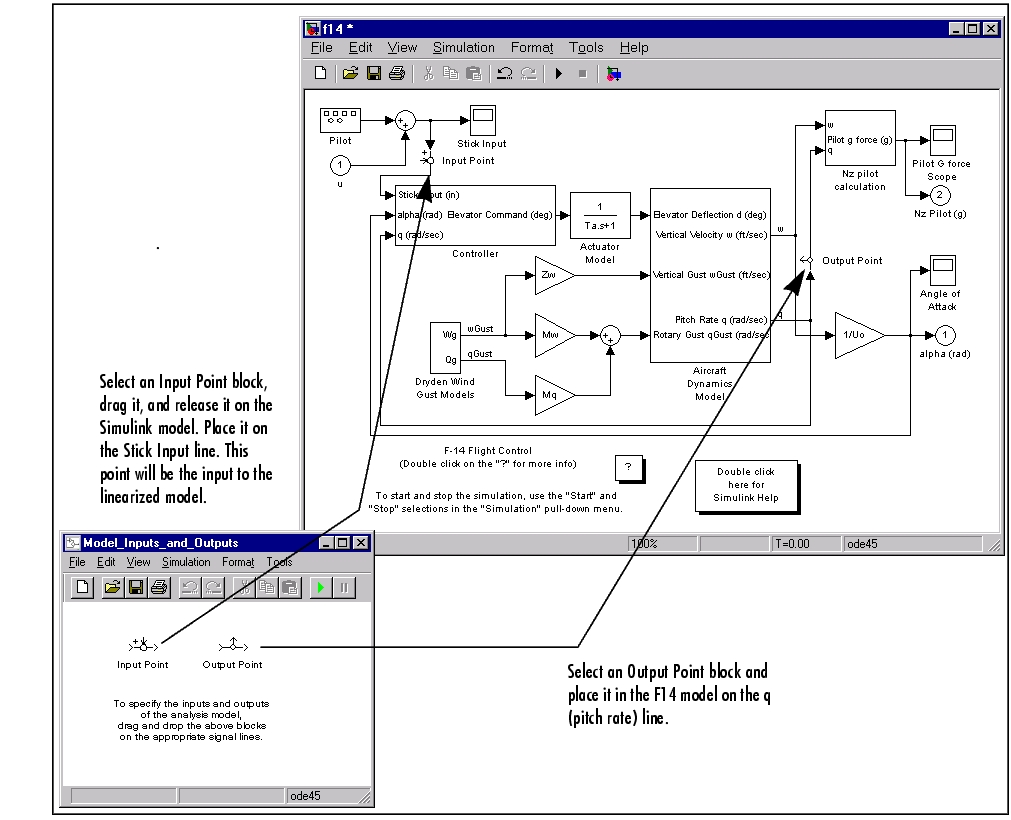Click New model icon in f14 toolbar
Image resolution: width=1011 pixels, height=820 pixels.
[x=320, y=73]
